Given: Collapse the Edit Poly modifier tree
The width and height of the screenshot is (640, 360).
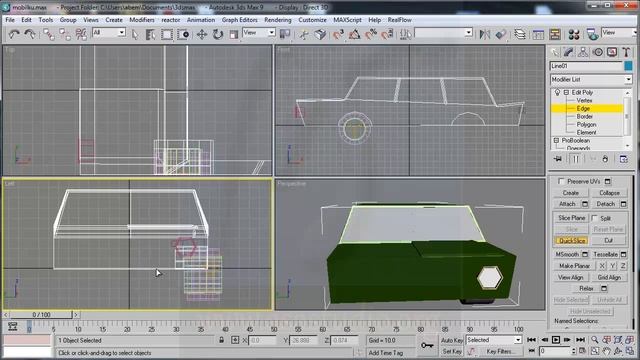Looking at the screenshot, I should [566, 93].
